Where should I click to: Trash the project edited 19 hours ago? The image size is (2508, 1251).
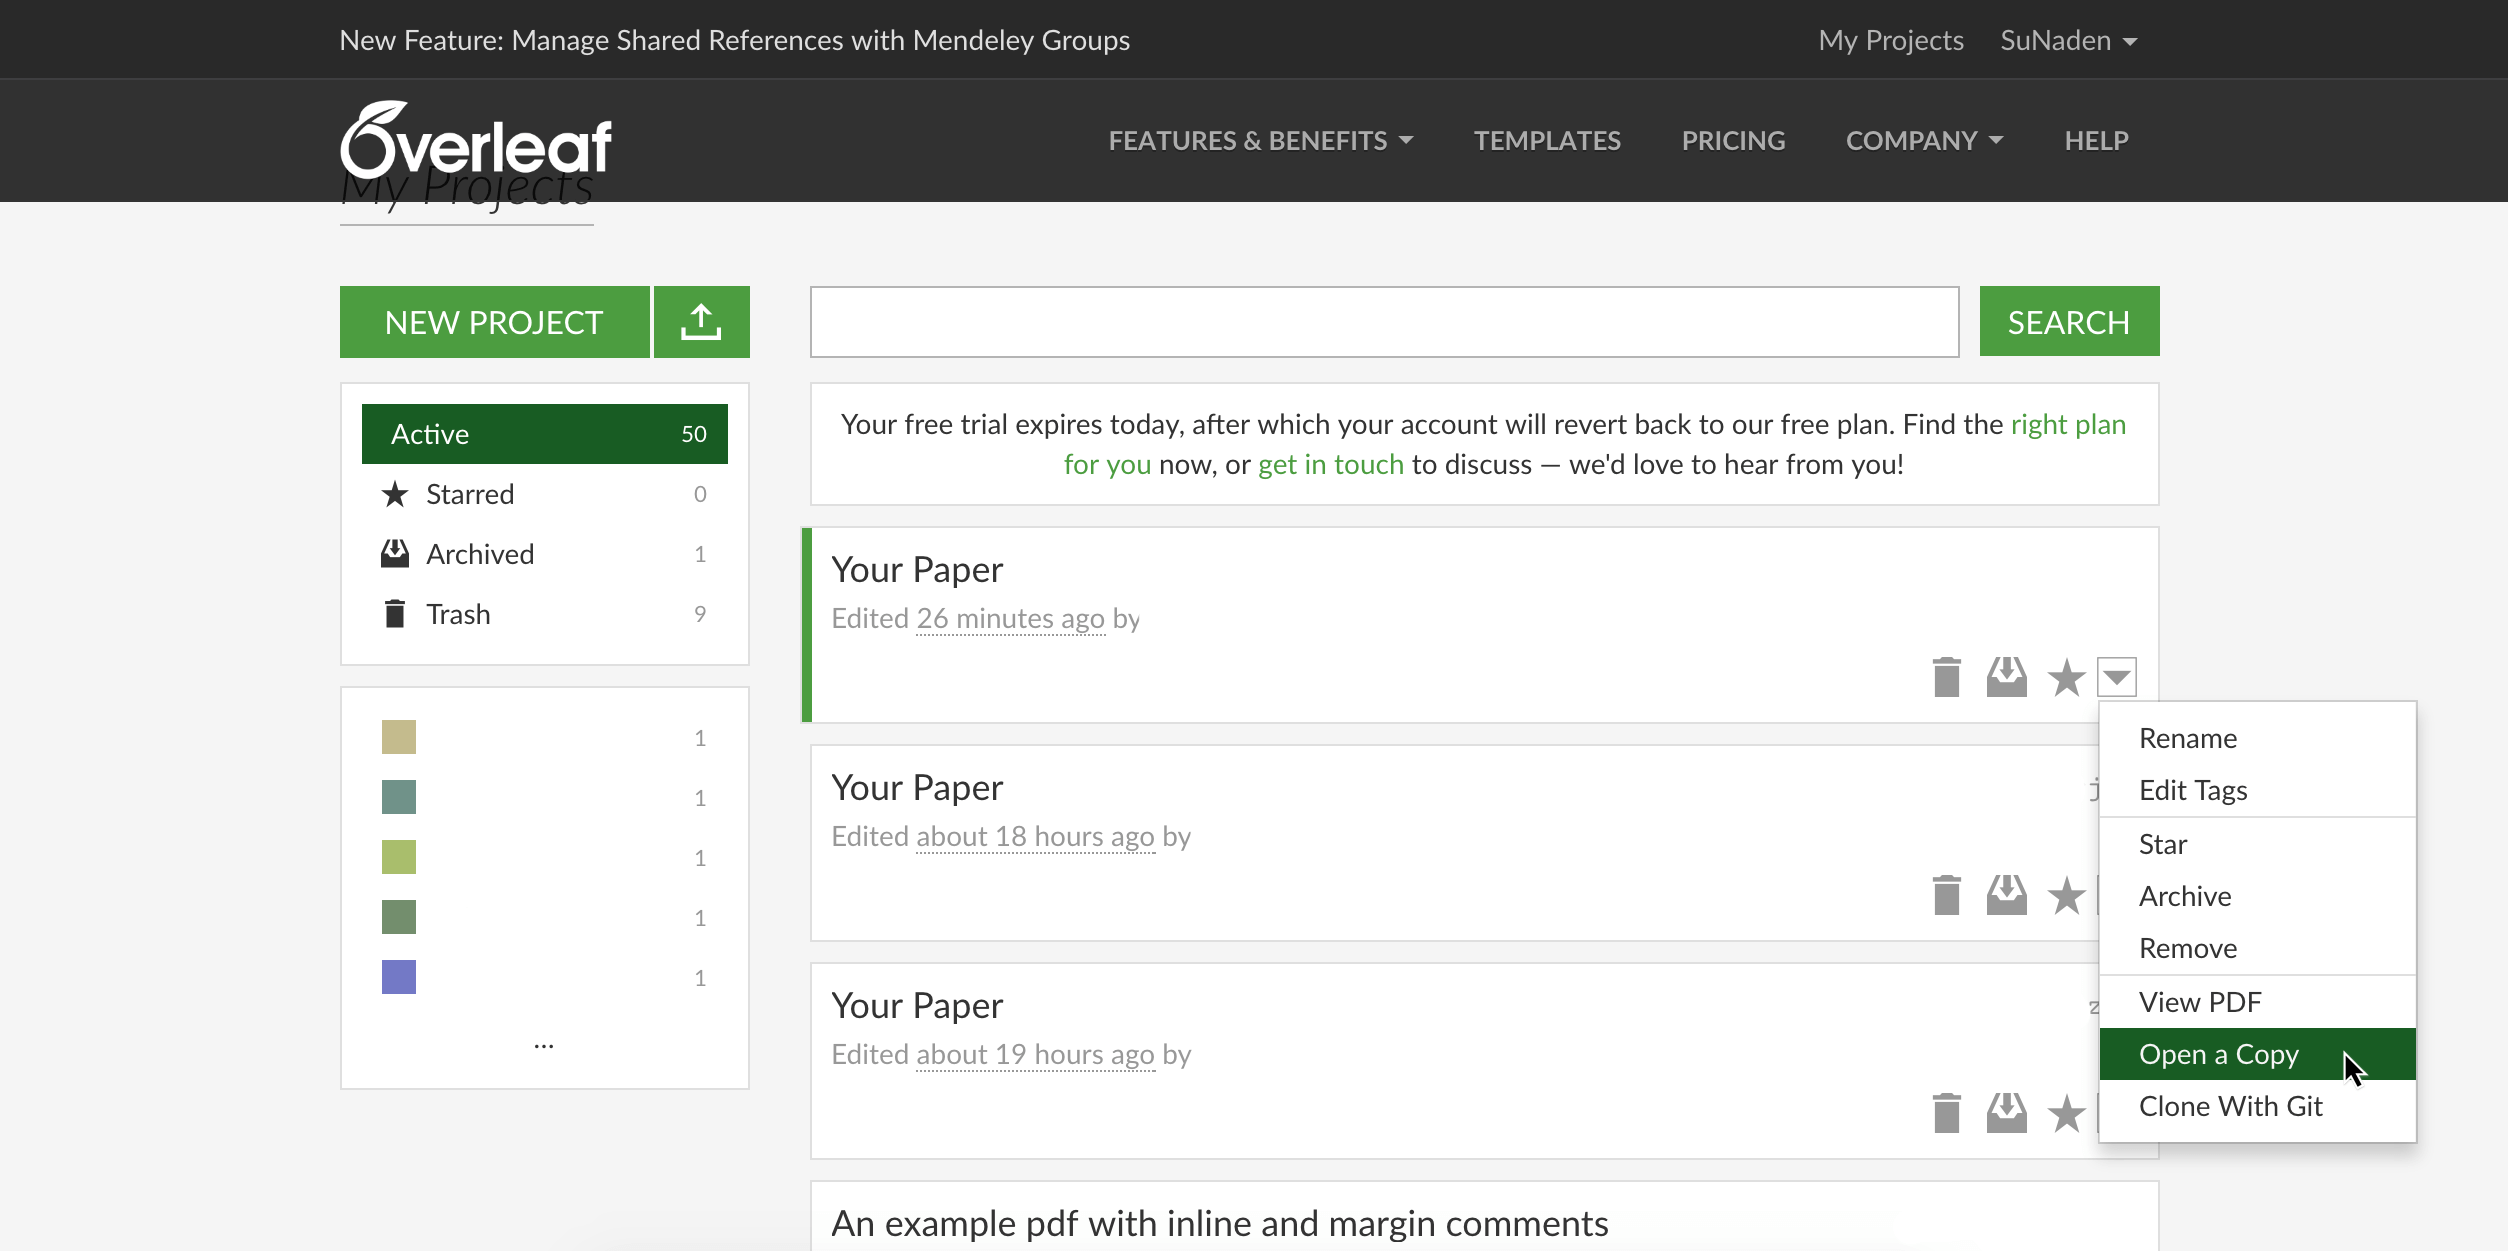(x=1946, y=1113)
